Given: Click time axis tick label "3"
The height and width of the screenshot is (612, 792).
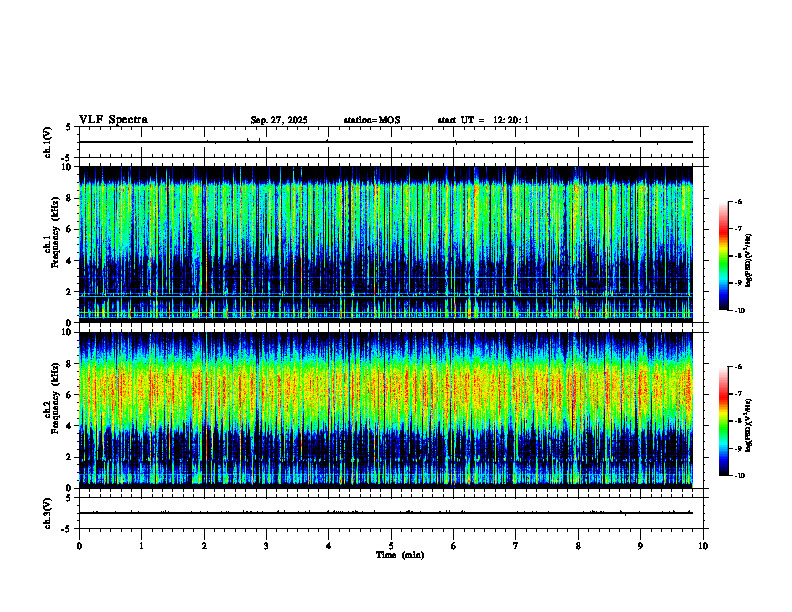Looking at the screenshot, I should pyautogui.click(x=266, y=546).
